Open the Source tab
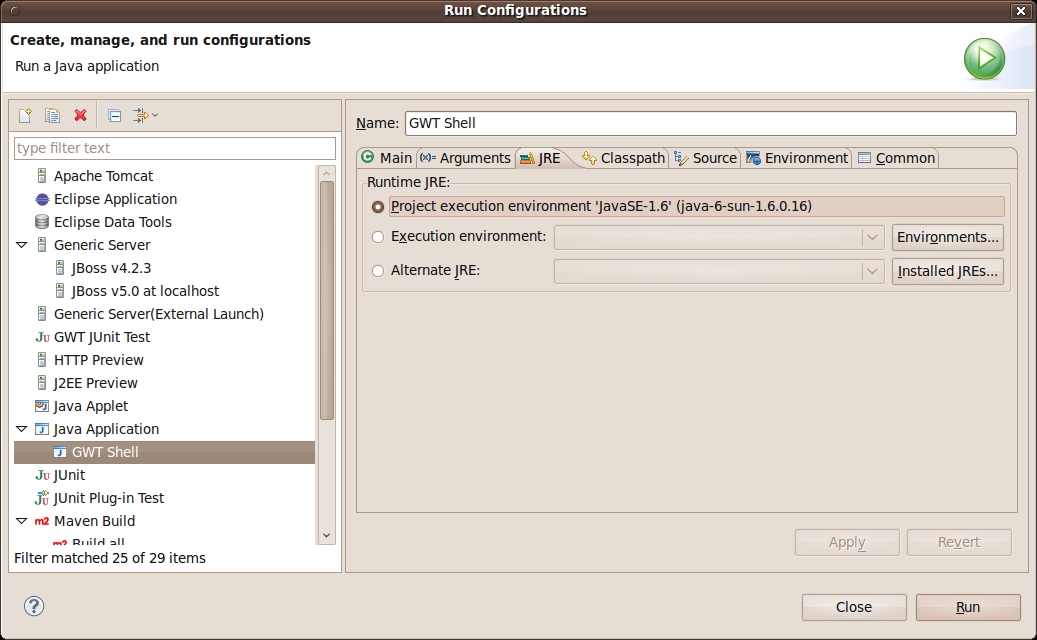Image resolution: width=1037 pixels, height=640 pixels. point(705,158)
